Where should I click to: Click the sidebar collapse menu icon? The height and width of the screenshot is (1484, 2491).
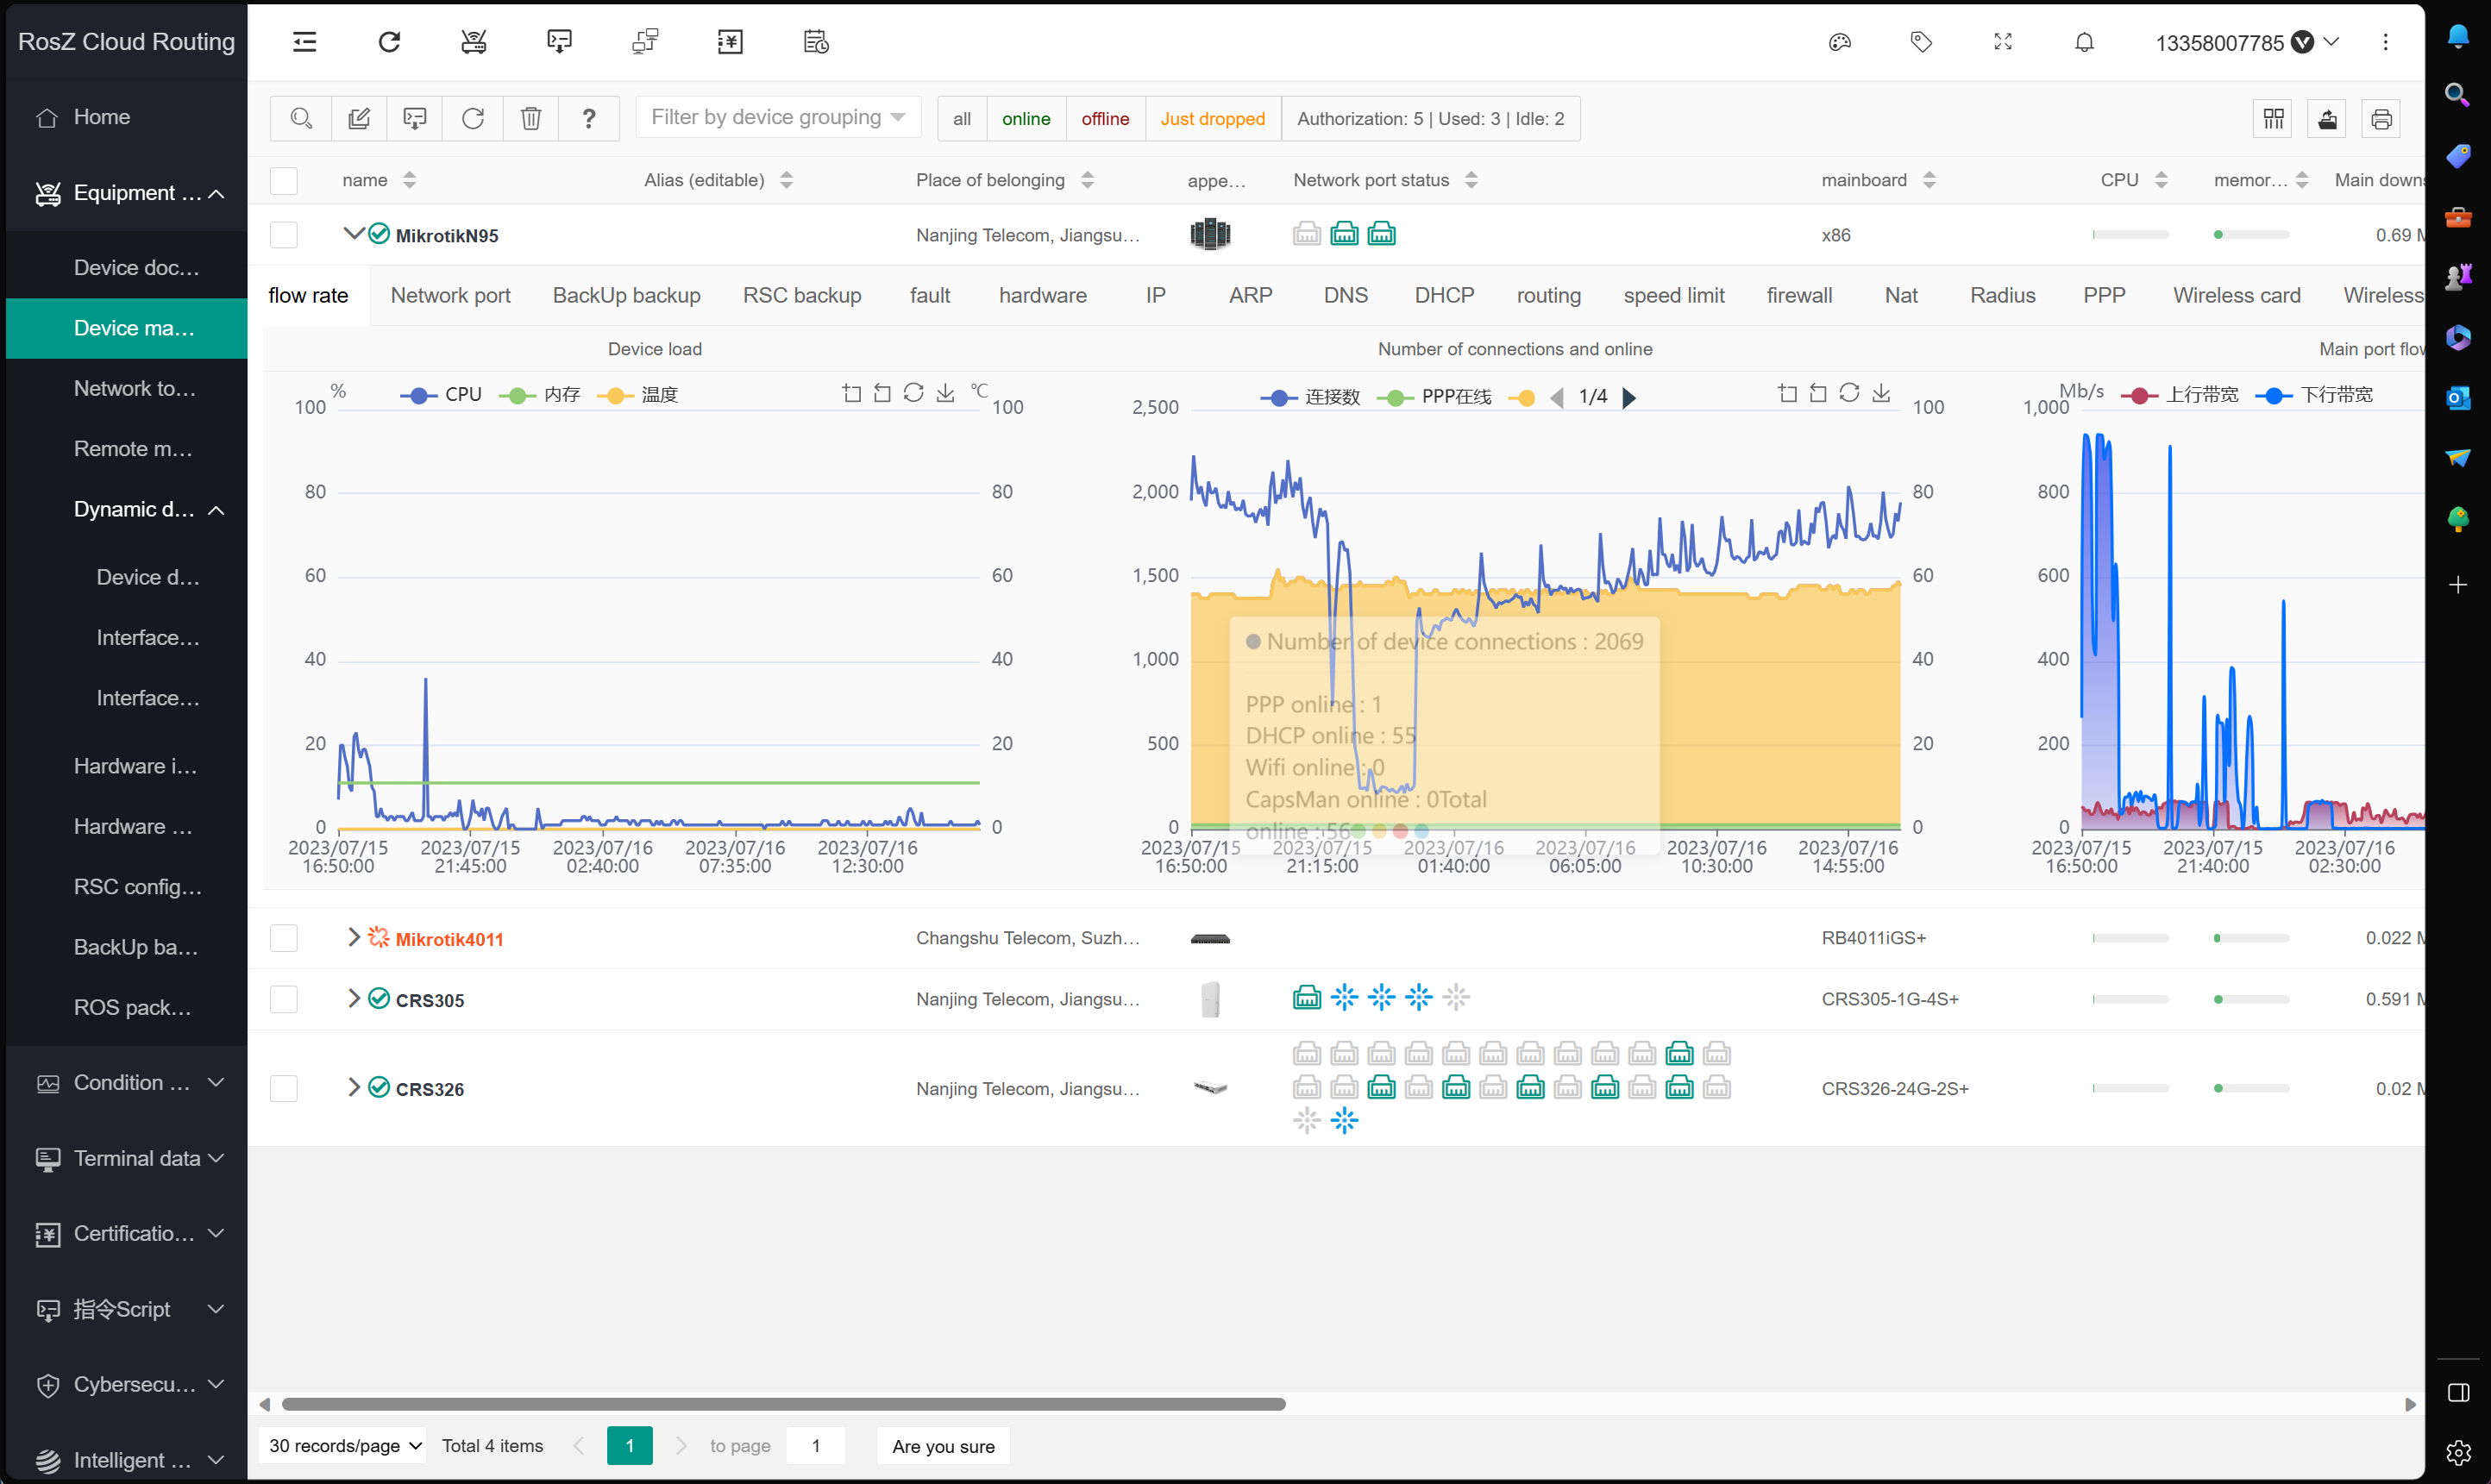304,41
